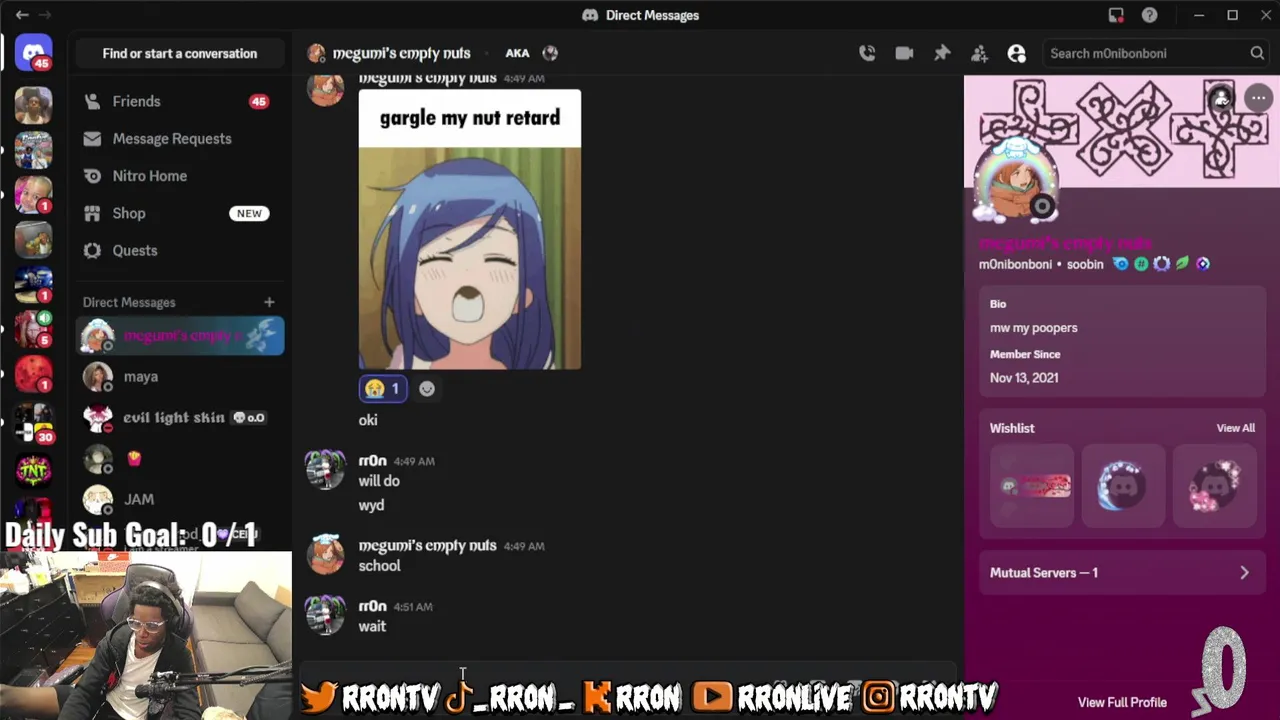Click megumi's avatar in chat header
The height and width of the screenshot is (720, 1280).
pos(317,53)
